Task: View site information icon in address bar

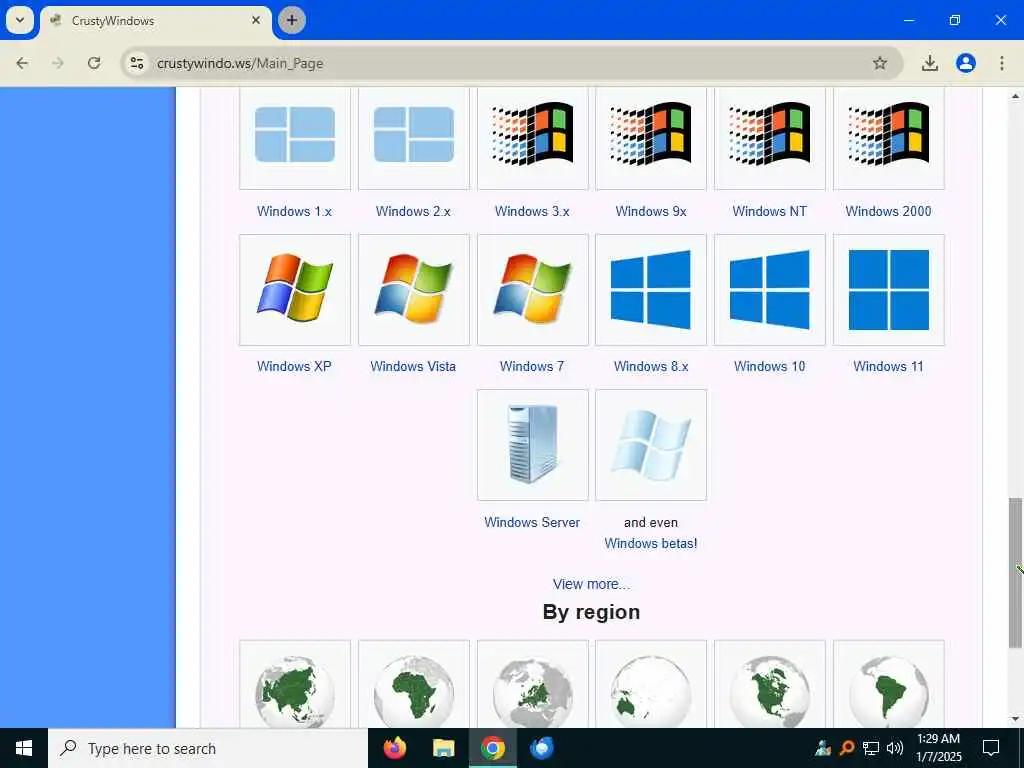Action: pos(136,63)
